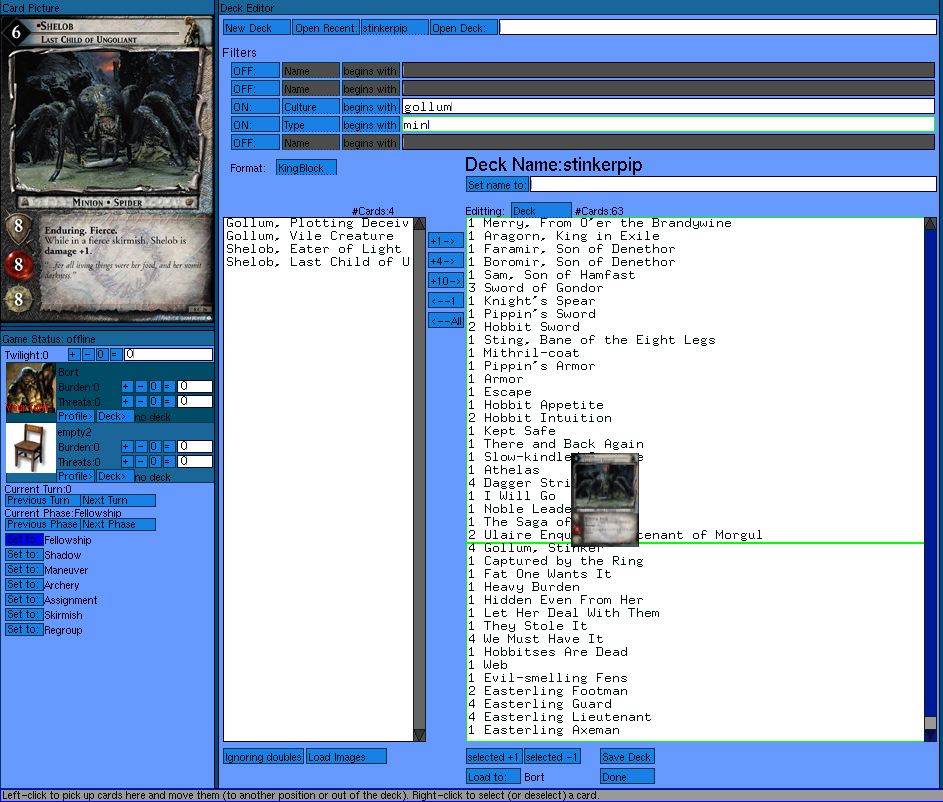Apply the Twilight value with the = button

coord(115,355)
